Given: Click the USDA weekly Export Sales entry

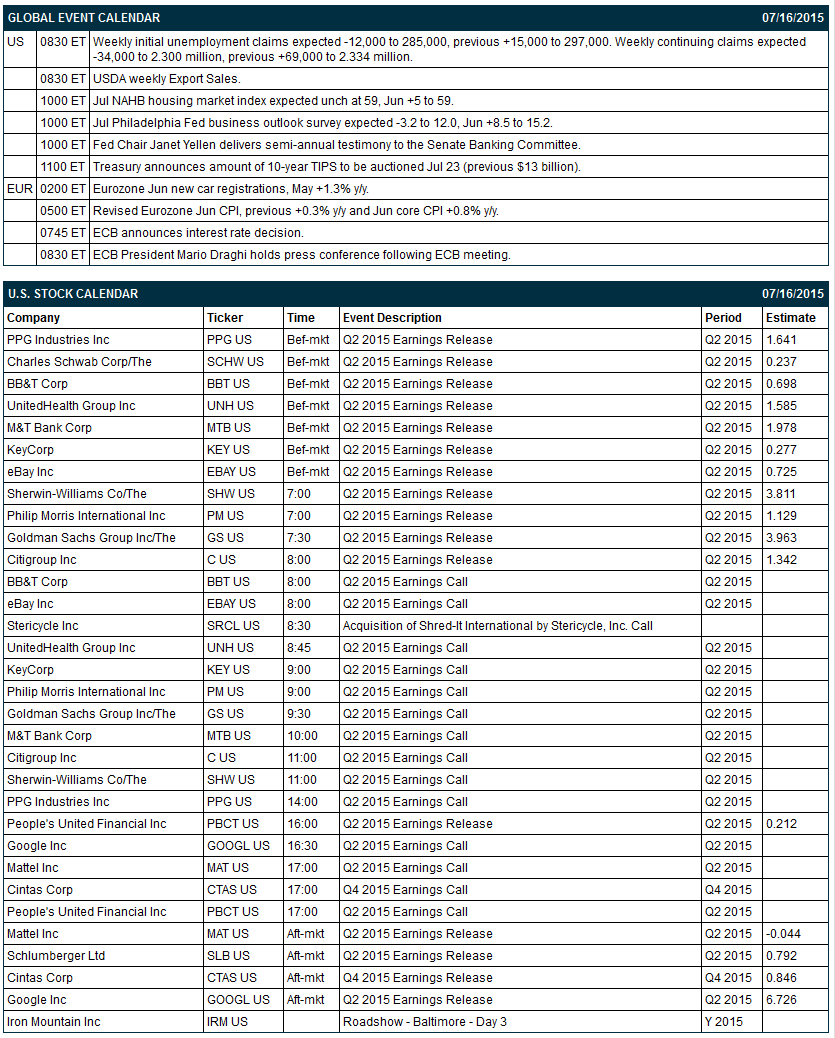Looking at the screenshot, I should 166,79.
